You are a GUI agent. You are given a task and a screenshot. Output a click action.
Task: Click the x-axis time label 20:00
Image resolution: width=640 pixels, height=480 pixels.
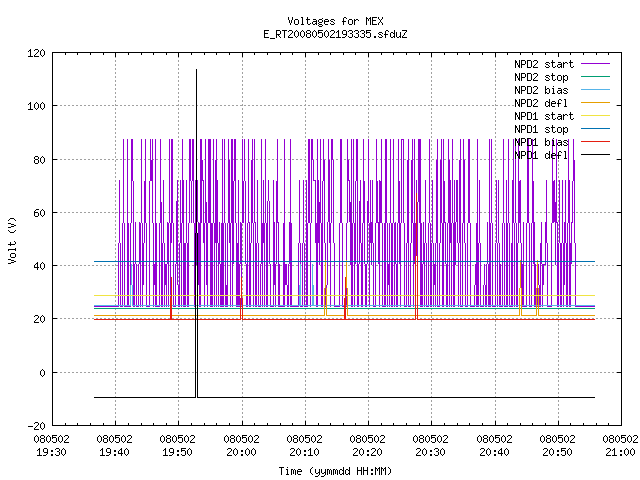(241, 452)
